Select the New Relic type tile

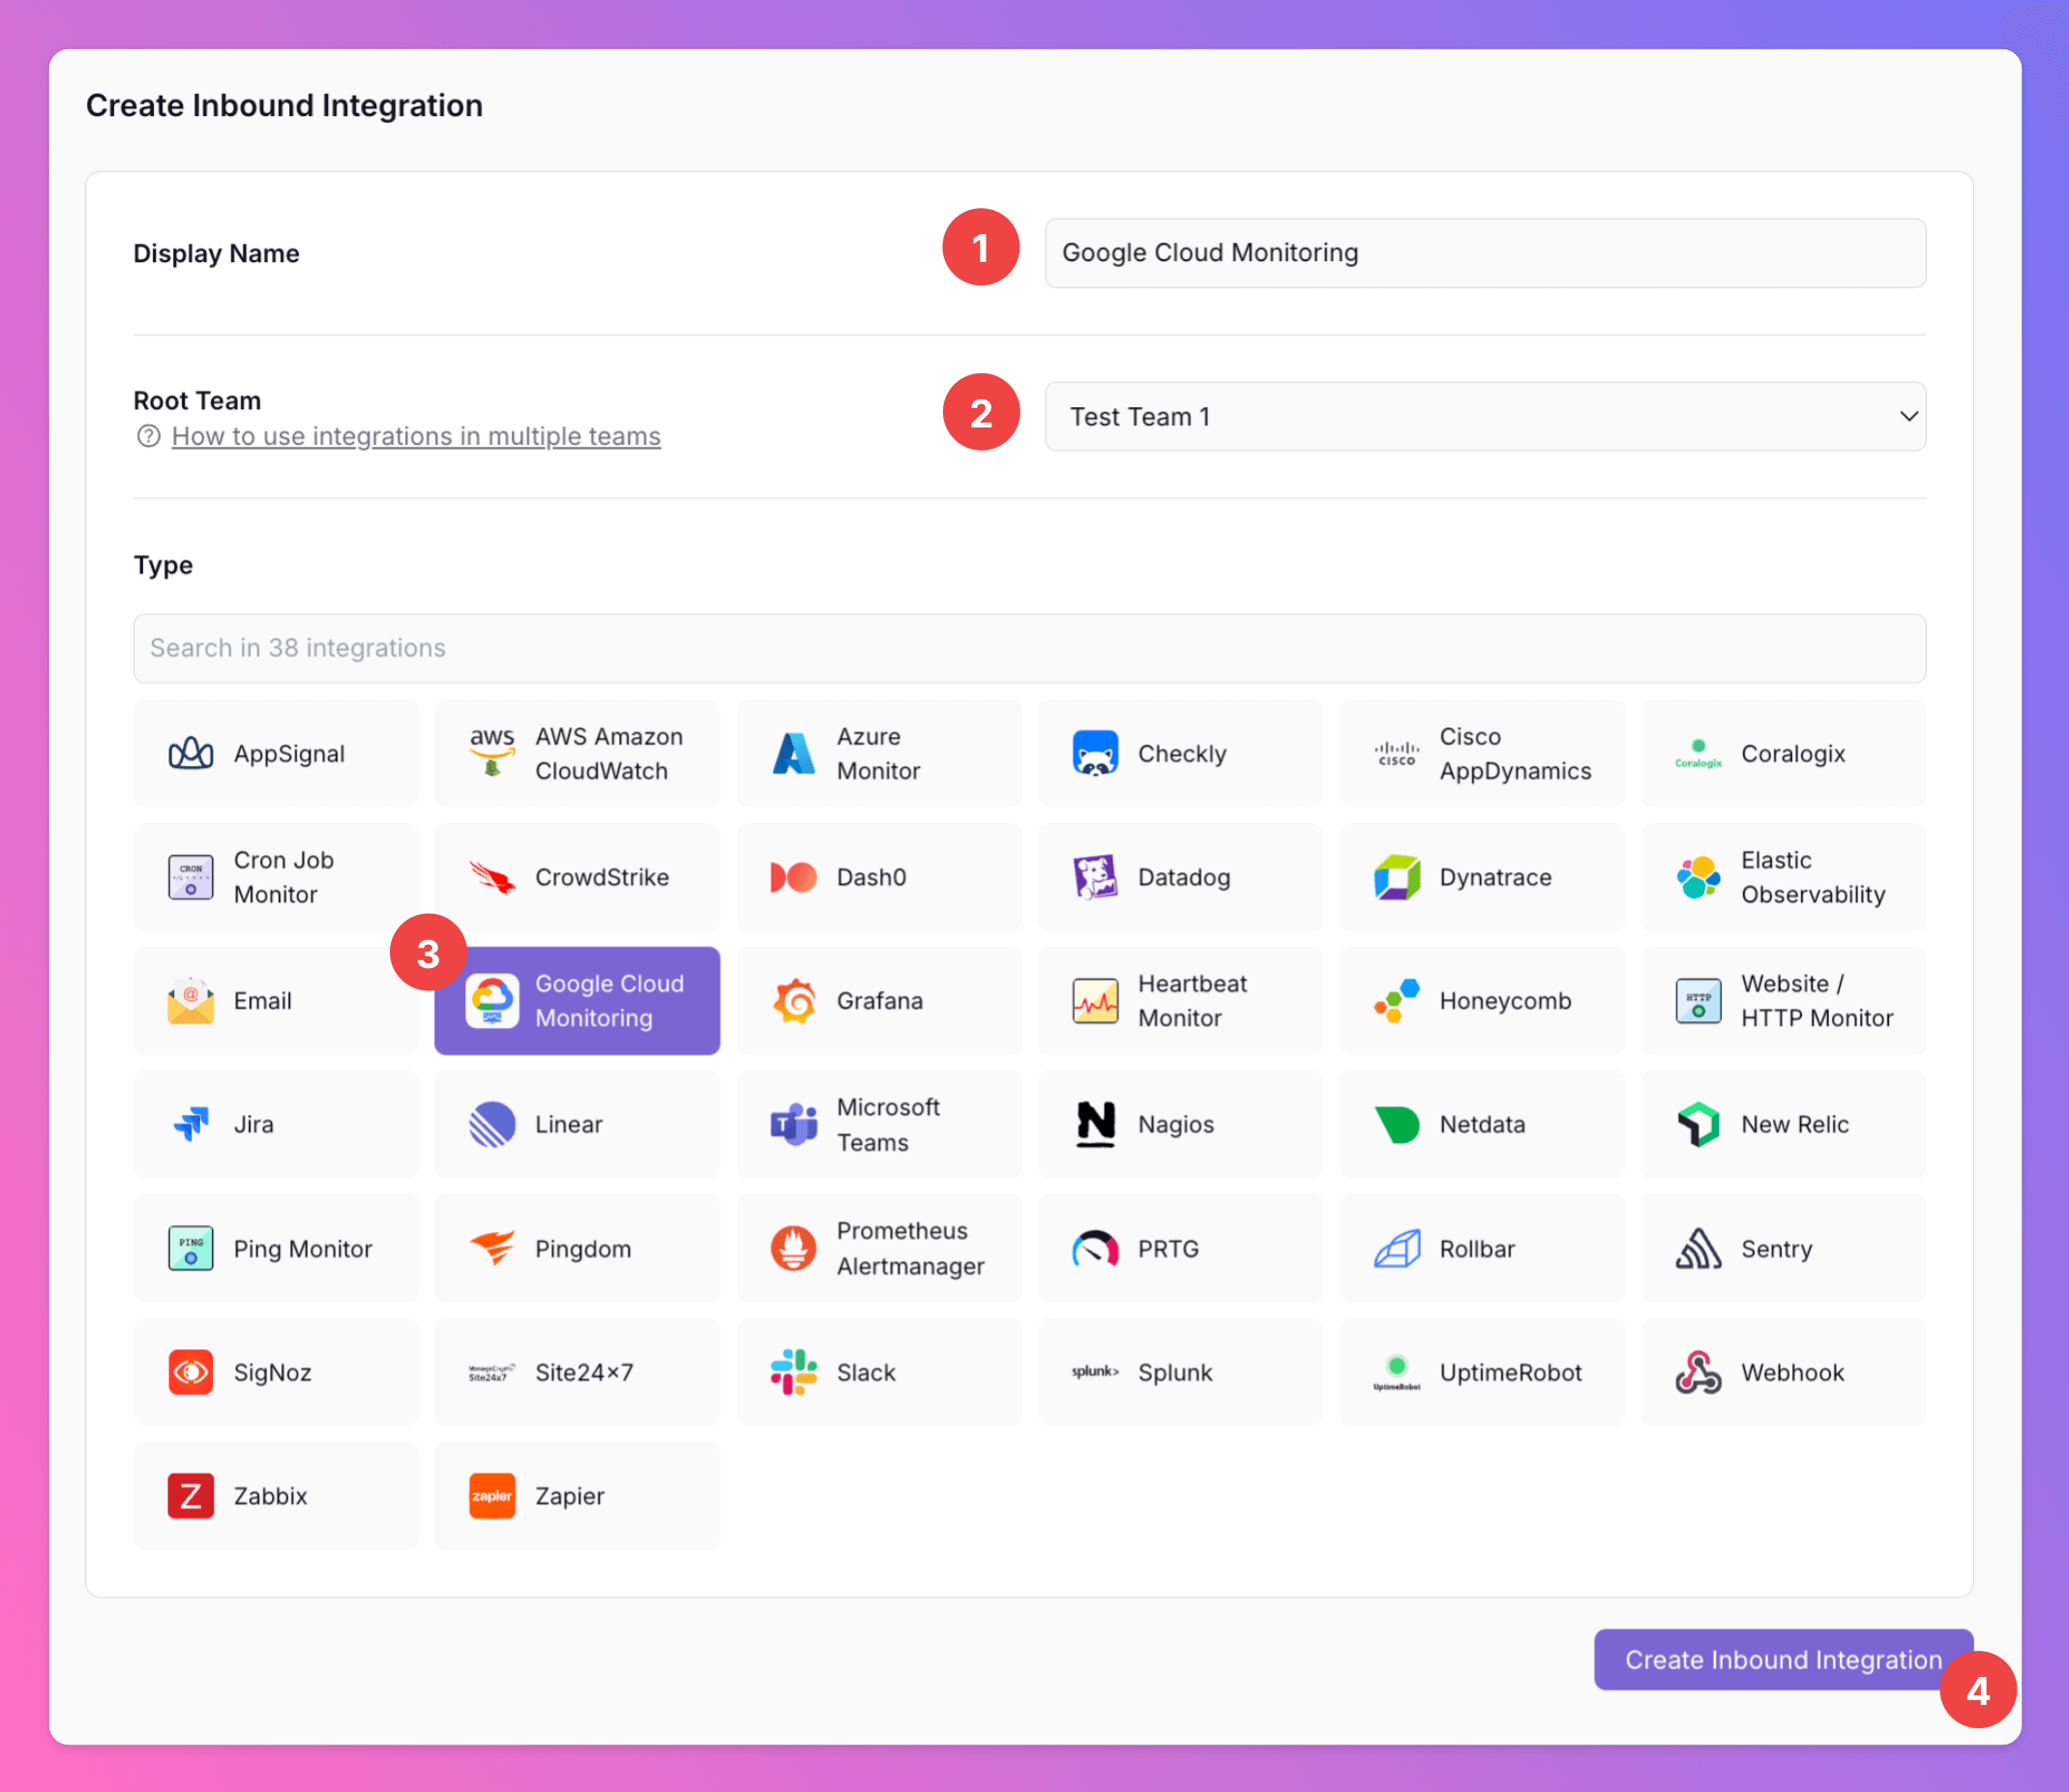point(1782,1124)
